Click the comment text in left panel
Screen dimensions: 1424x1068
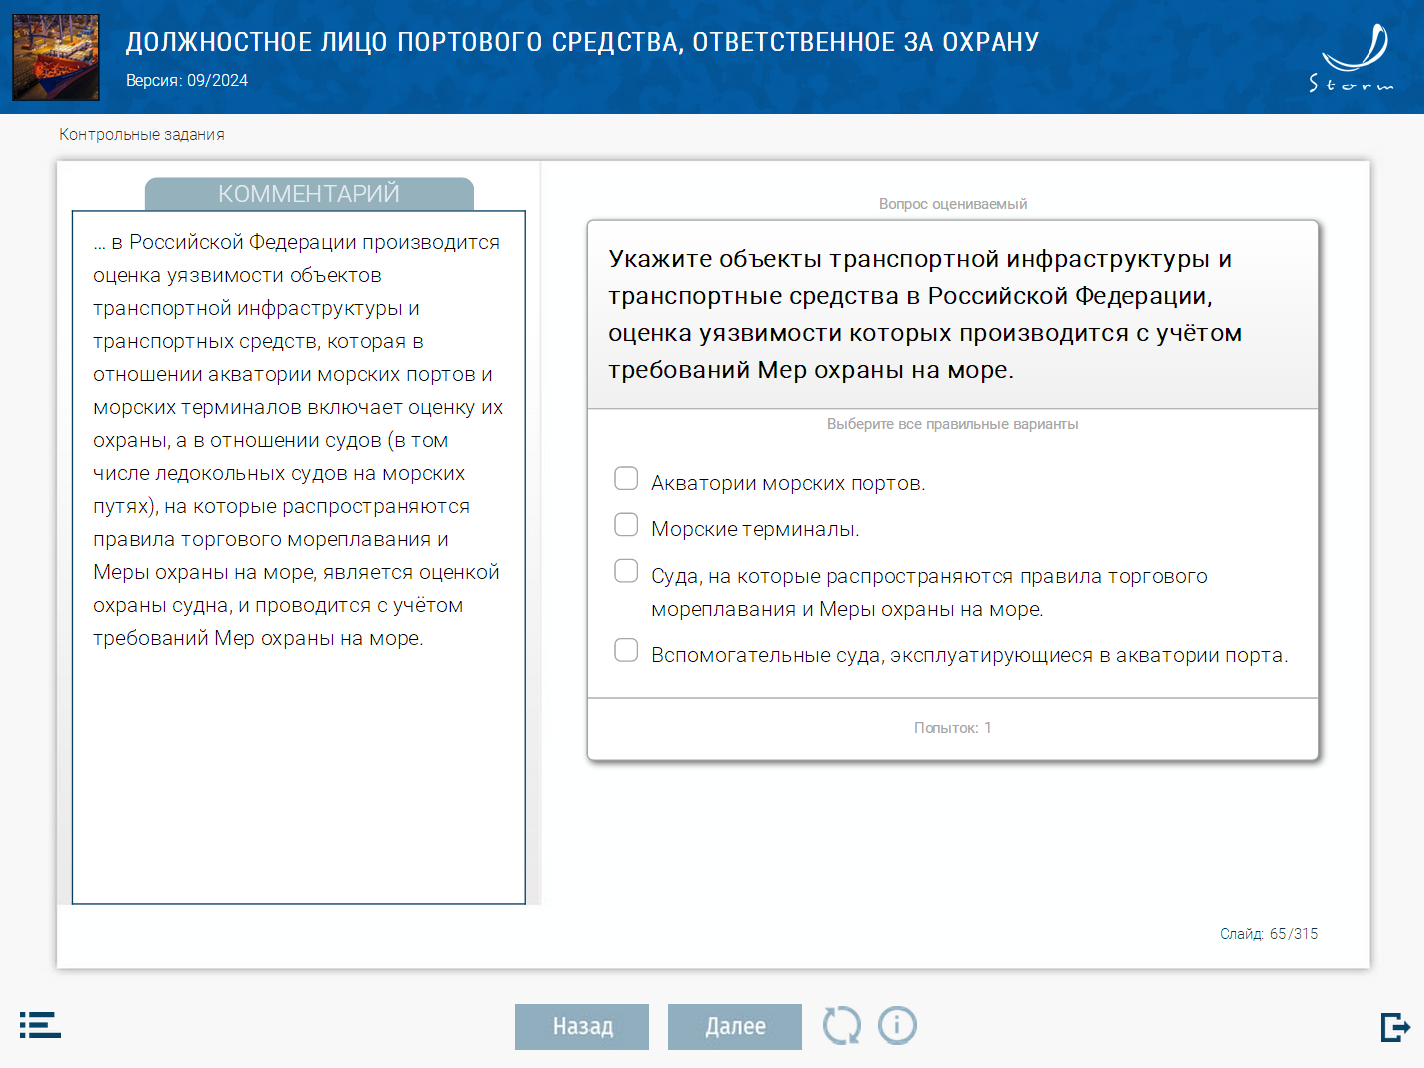click(x=298, y=440)
